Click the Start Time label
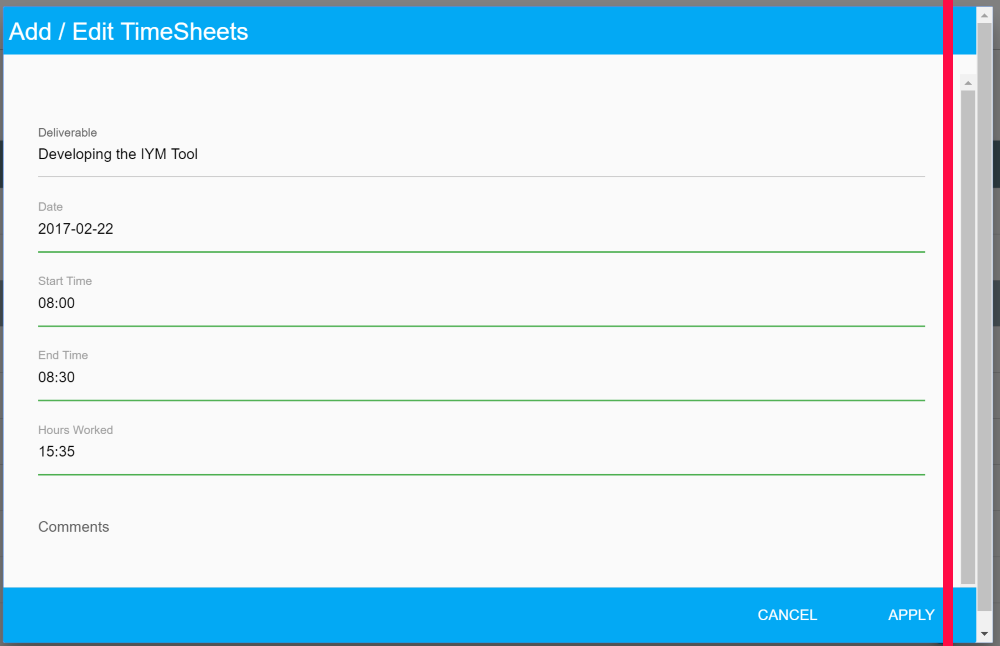The image size is (1000, 646). click(x=65, y=281)
